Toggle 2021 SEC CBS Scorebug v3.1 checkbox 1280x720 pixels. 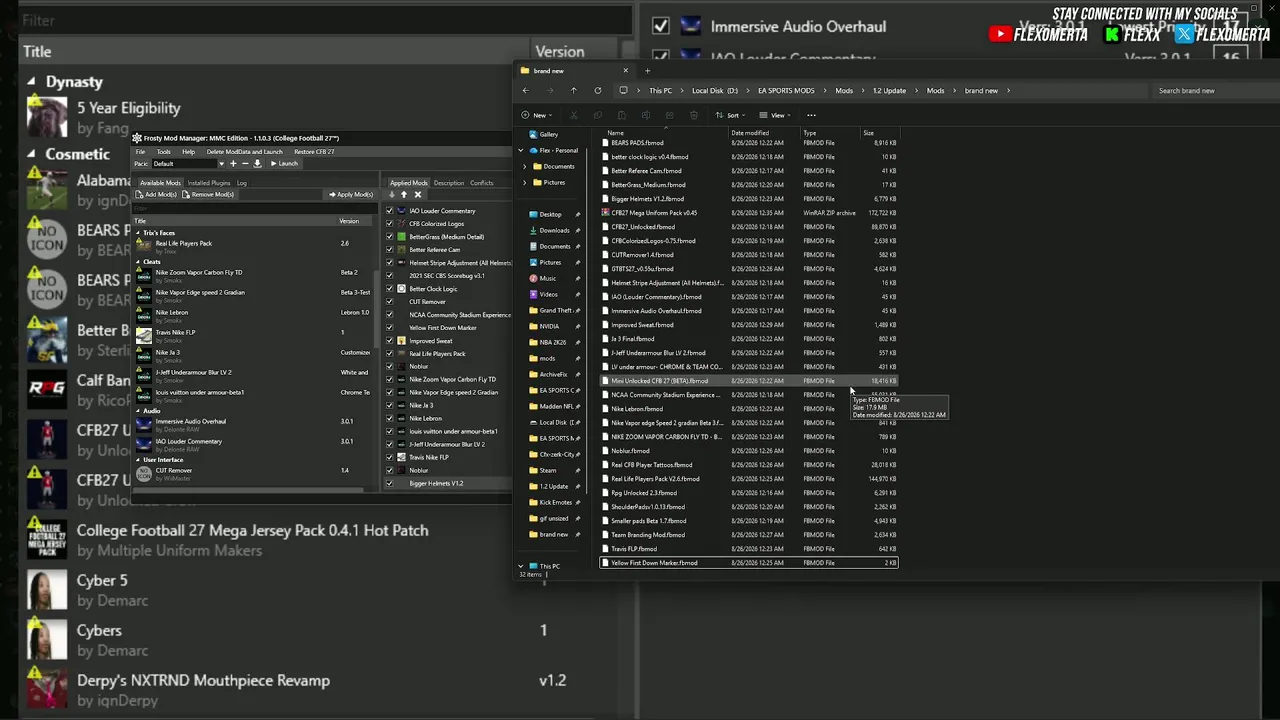click(x=390, y=276)
